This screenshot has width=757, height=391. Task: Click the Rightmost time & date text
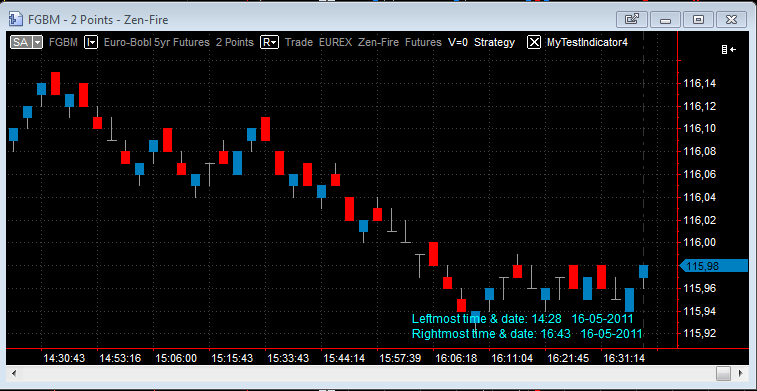click(x=527, y=334)
